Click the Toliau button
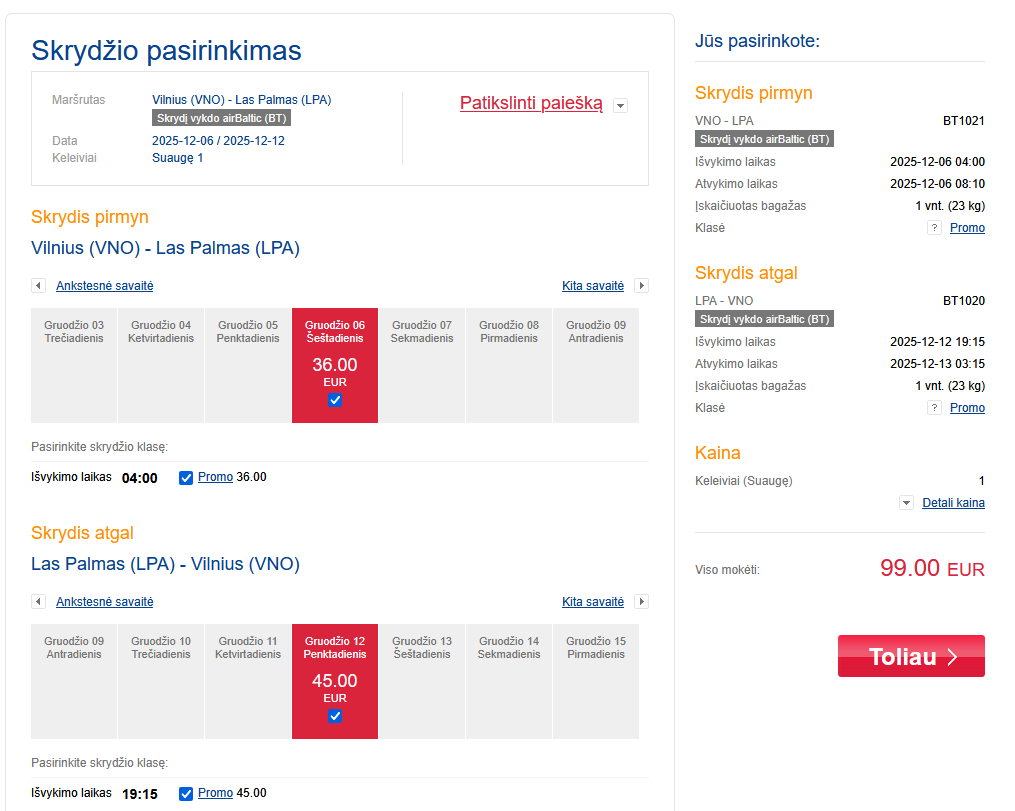The image size is (1015, 811). tap(911, 656)
